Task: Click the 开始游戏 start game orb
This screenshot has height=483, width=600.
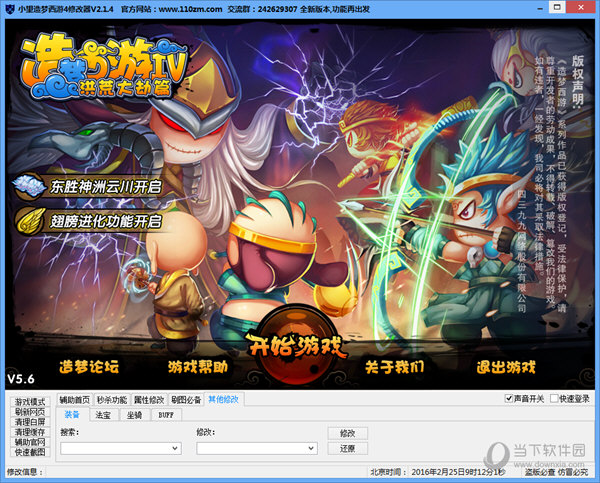Action: tap(296, 345)
